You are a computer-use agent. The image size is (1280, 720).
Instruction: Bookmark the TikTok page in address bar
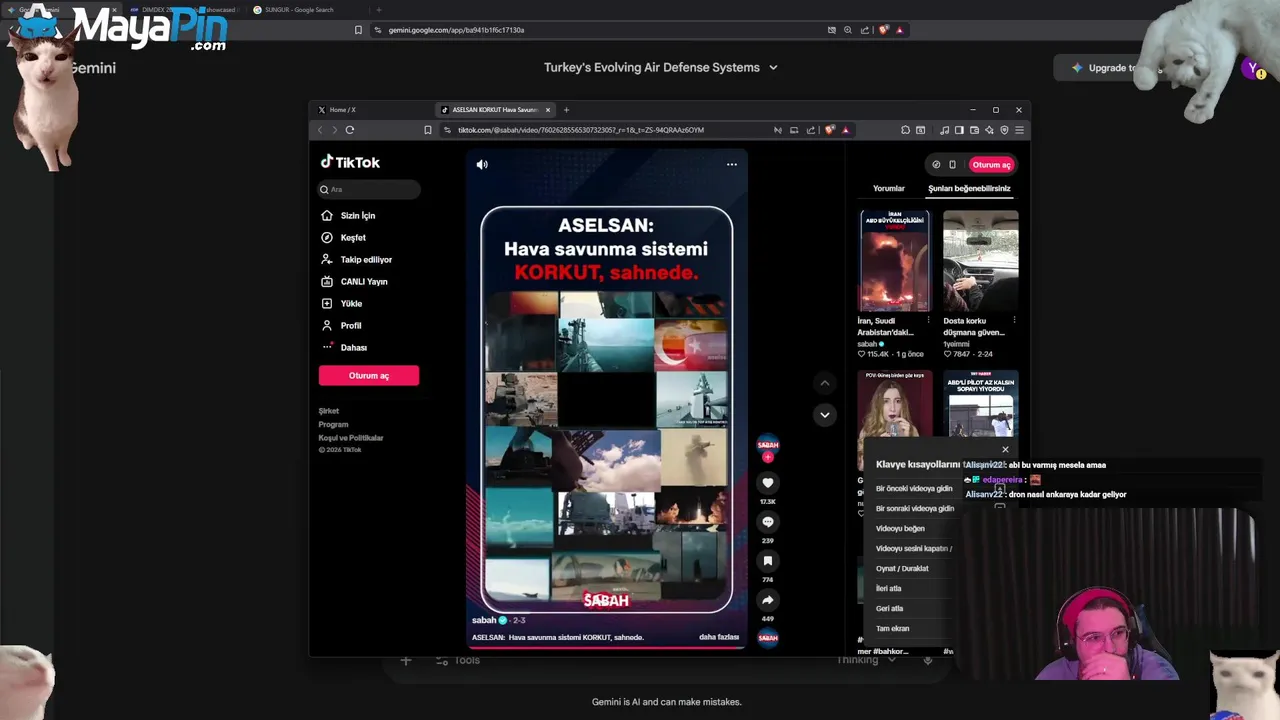coord(428,130)
